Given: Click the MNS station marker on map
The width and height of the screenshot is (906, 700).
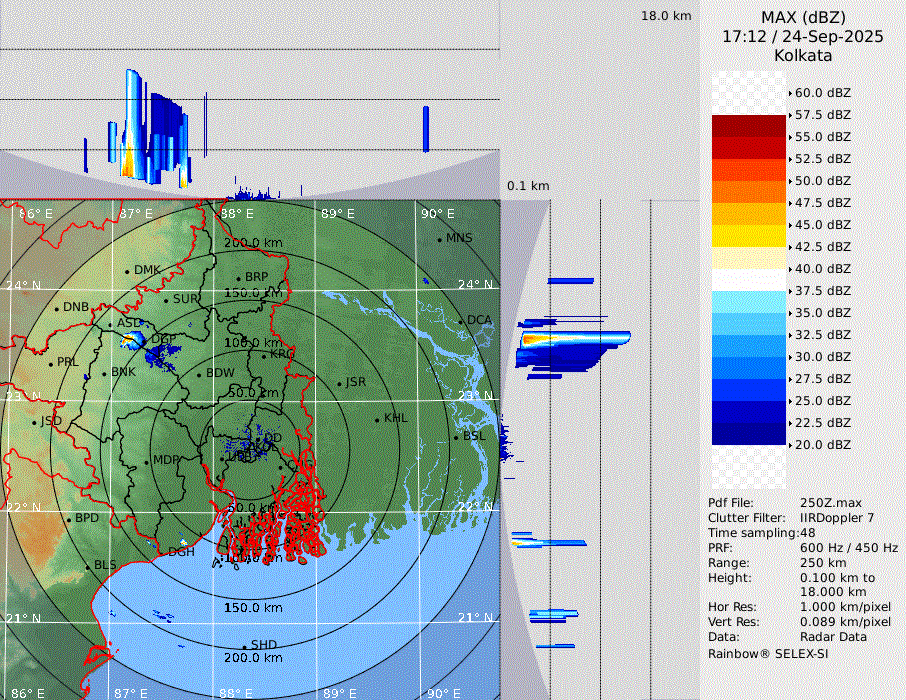Looking at the screenshot, I should (439, 239).
